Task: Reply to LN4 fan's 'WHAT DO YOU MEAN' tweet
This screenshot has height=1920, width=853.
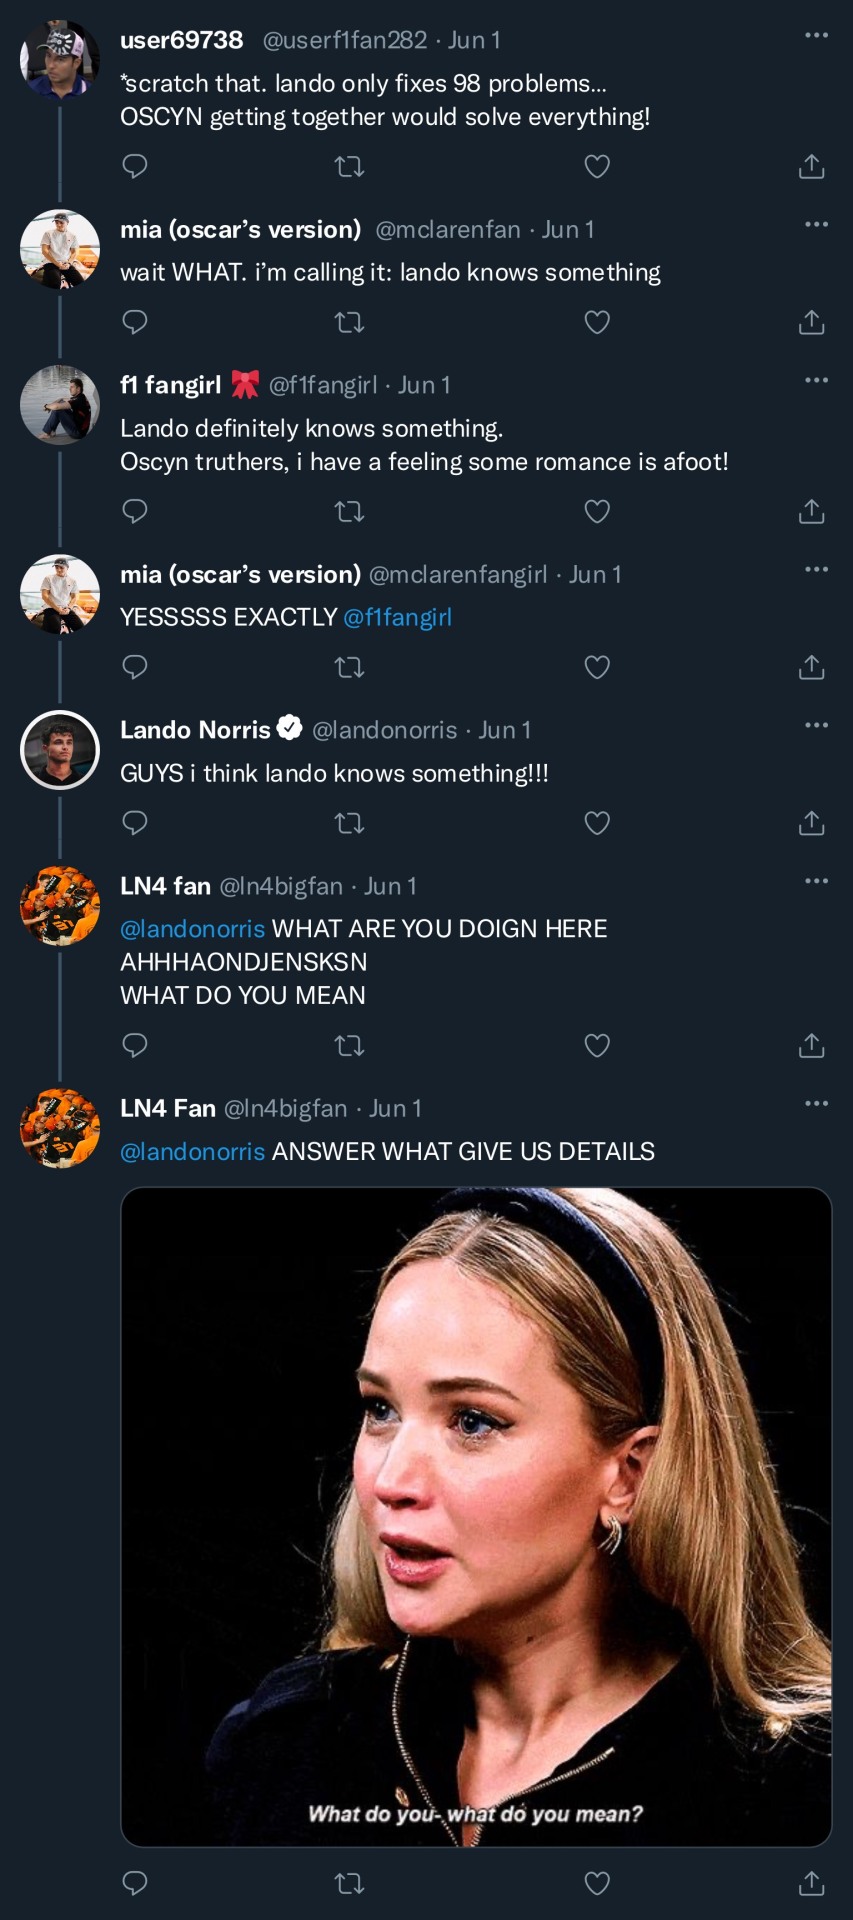Action: (134, 1045)
